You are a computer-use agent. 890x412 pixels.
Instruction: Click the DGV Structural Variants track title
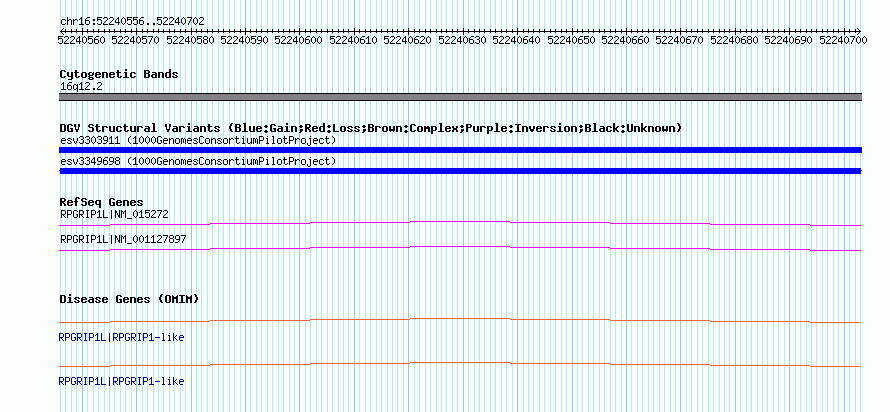click(x=370, y=128)
